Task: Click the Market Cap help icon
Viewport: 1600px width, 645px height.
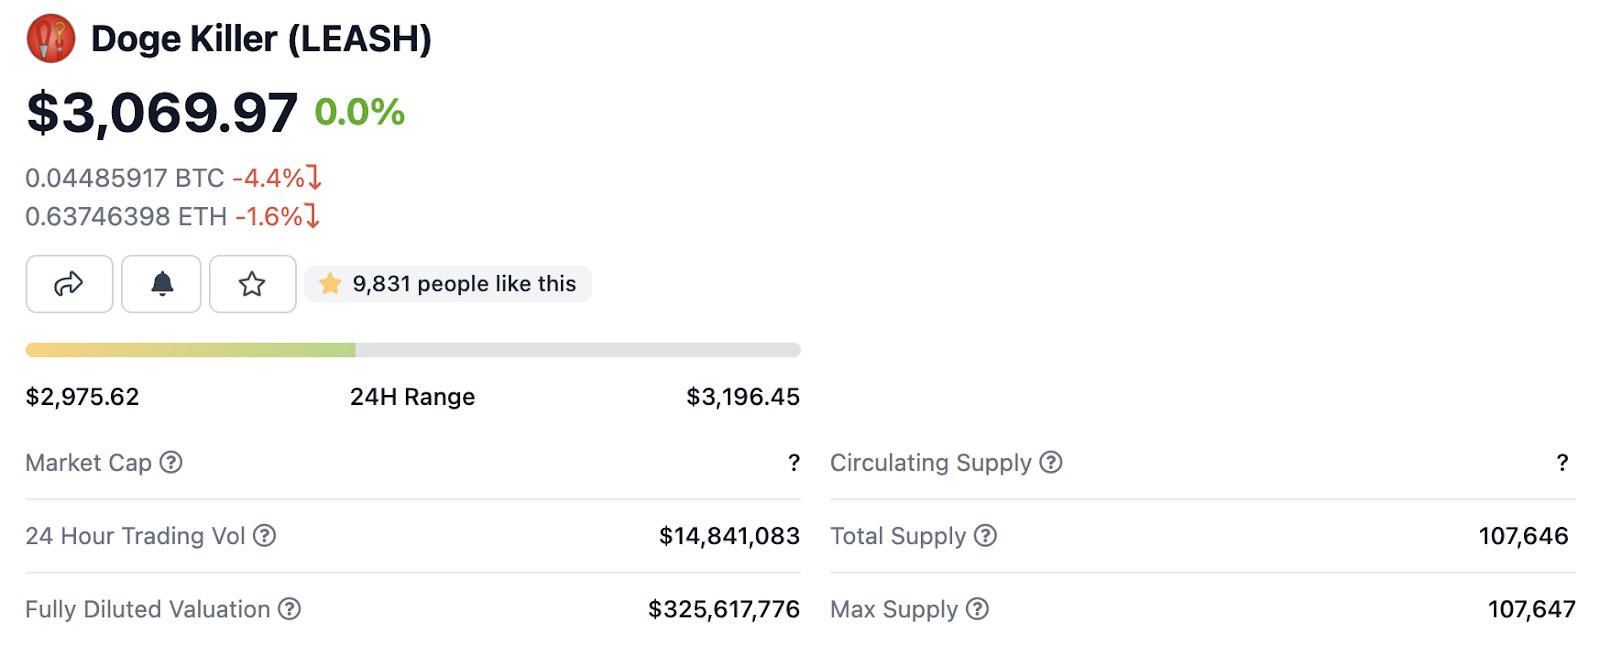Action: [x=171, y=462]
